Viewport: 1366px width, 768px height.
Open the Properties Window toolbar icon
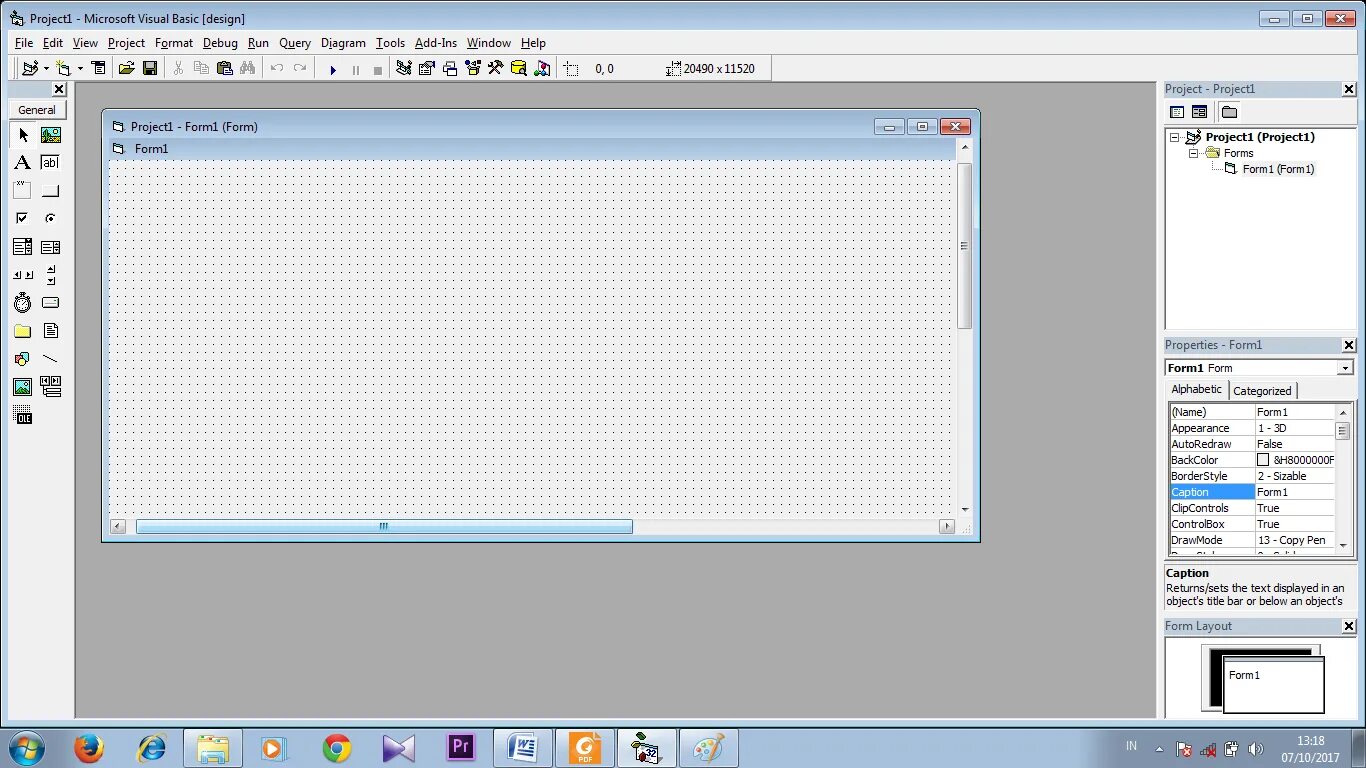[427, 68]
